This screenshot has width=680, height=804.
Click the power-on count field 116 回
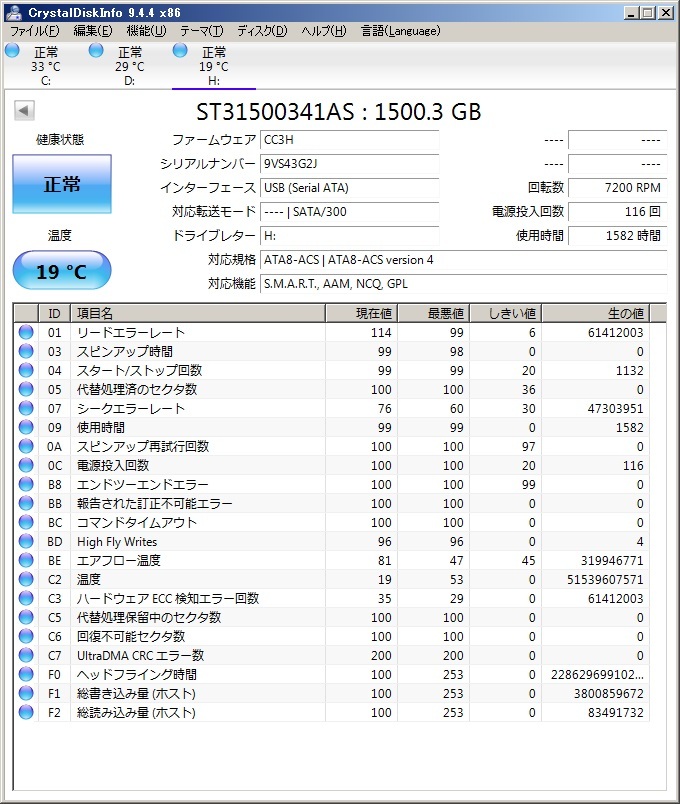point(617,212)
